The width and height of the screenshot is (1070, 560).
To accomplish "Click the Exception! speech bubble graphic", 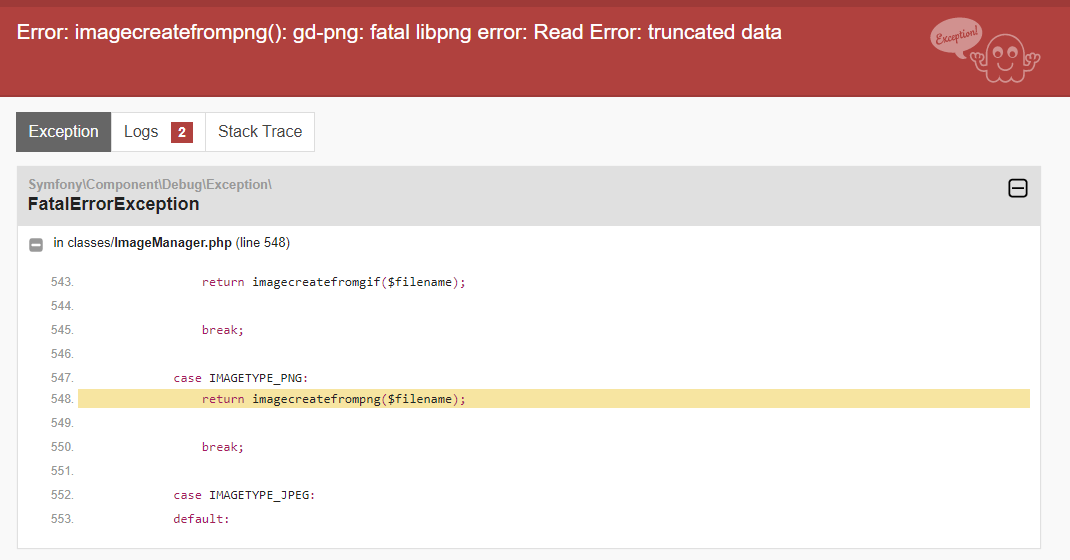I will pos(956,39).
